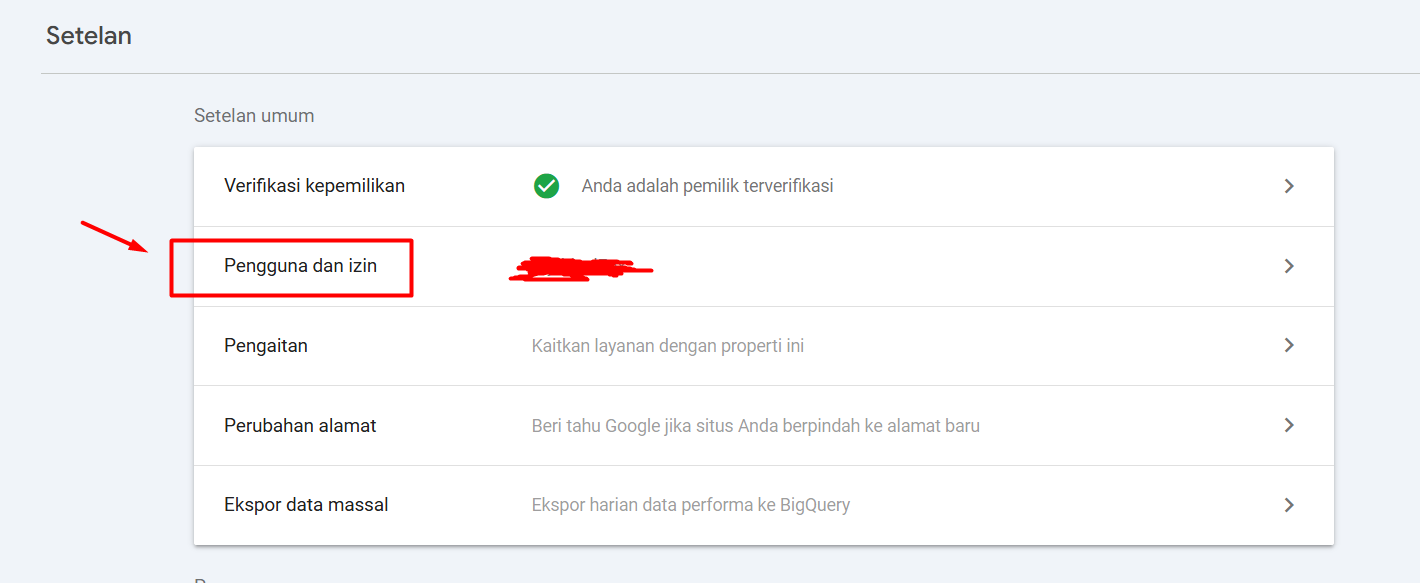
Task: Click the Setelan umum section header
Action: coord(254,116)
